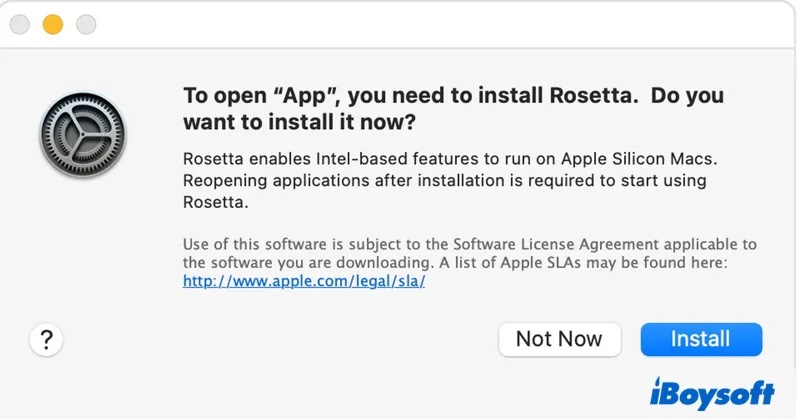Click the greyed-out zoom window button
The width and height of the screenshot is (797, 419).
click(x=86, y=23)
